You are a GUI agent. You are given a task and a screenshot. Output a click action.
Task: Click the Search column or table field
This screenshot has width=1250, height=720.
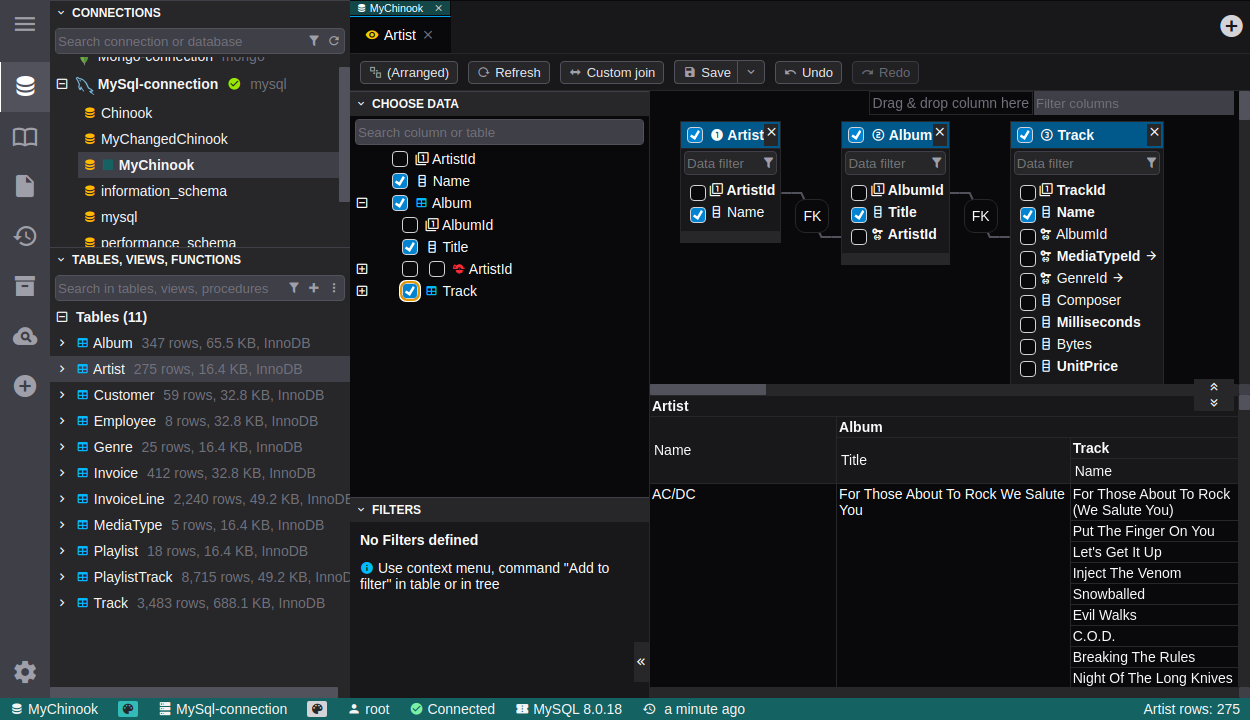(499, 132)
